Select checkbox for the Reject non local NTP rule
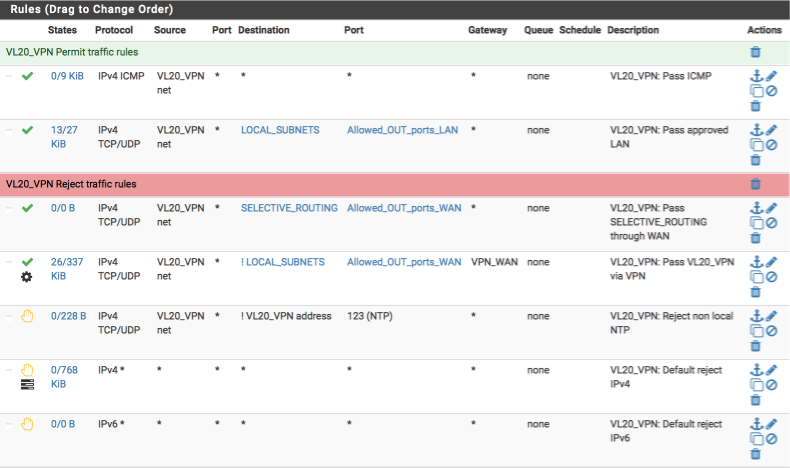Screen dimensions: 790x468 point(9,316)
